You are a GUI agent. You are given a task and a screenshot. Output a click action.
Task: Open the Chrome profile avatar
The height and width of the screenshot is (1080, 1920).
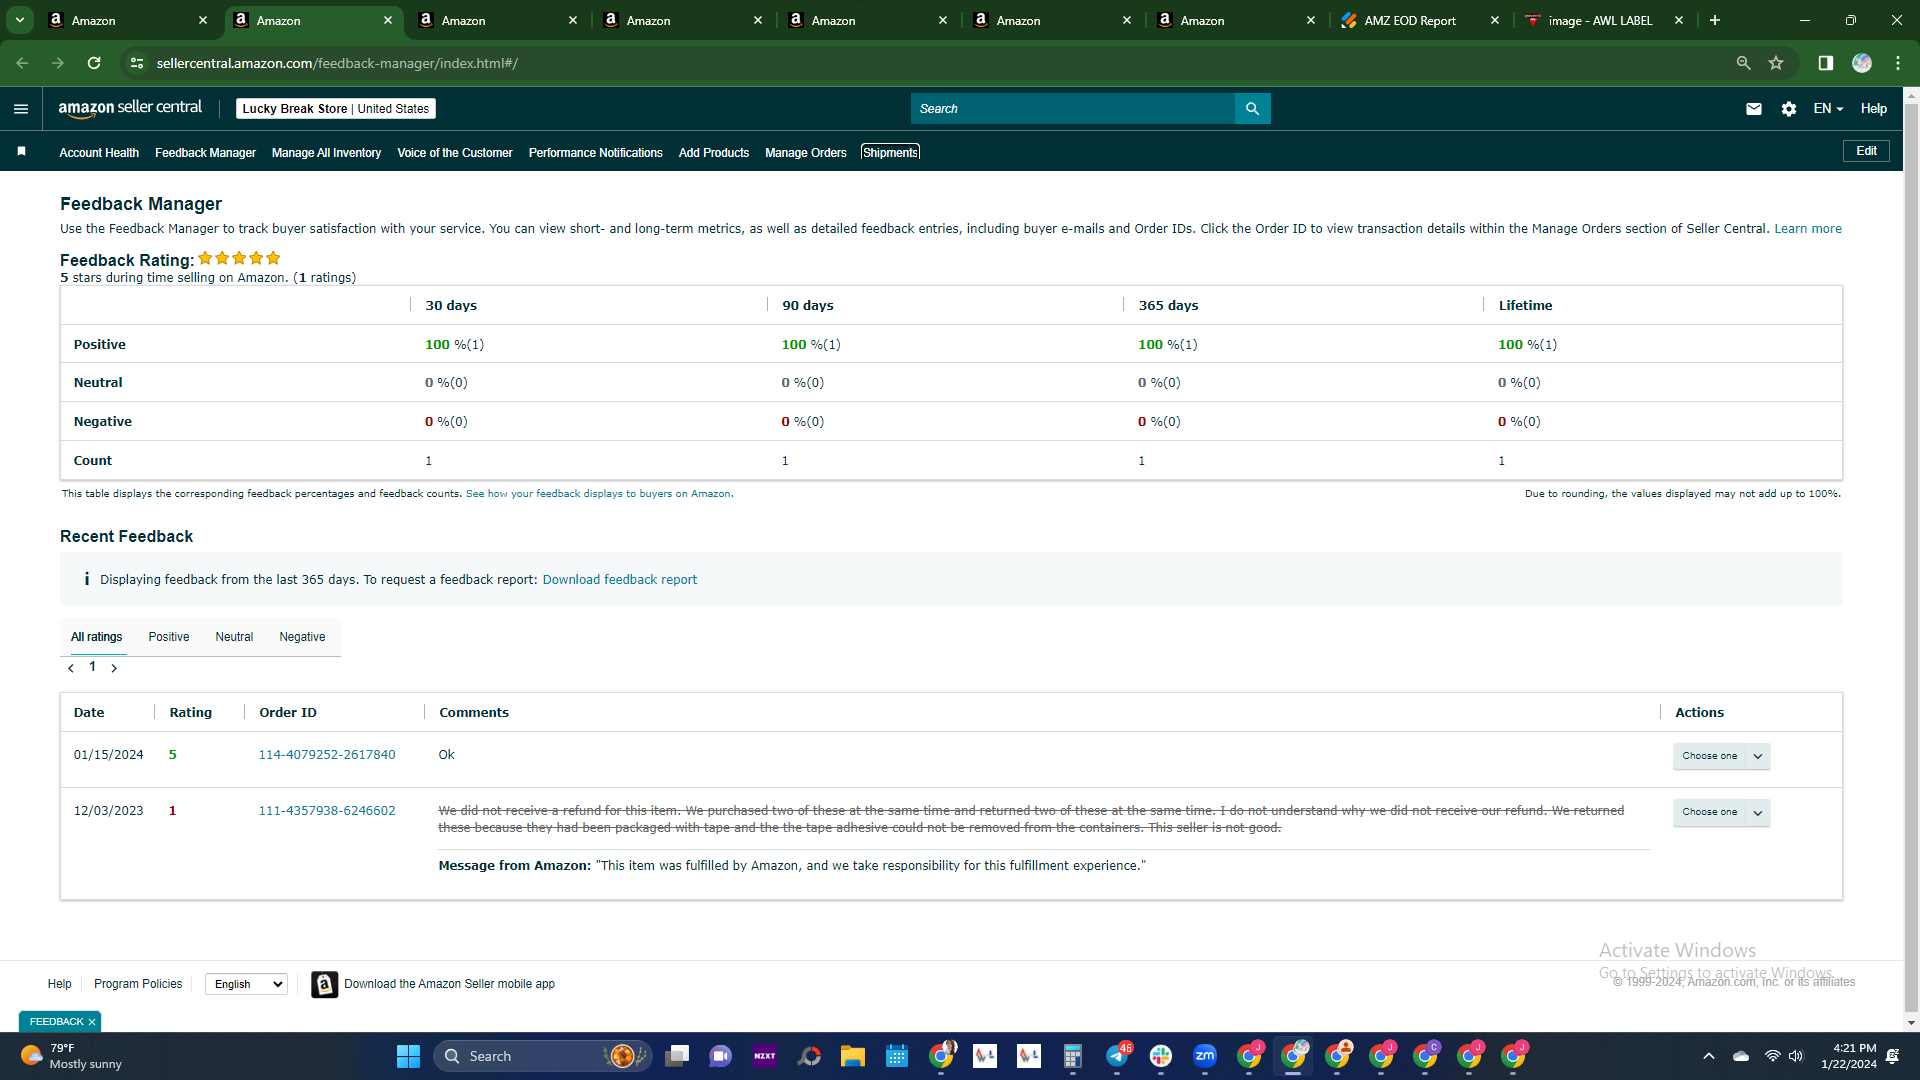click(x=1861, y=63)
